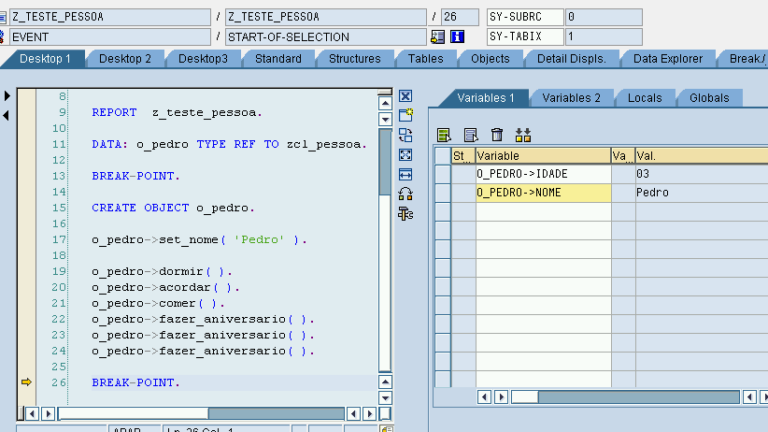Click the headphones services icon beside the editor
The height and width of the screenshot is (432, 768).
406,194
